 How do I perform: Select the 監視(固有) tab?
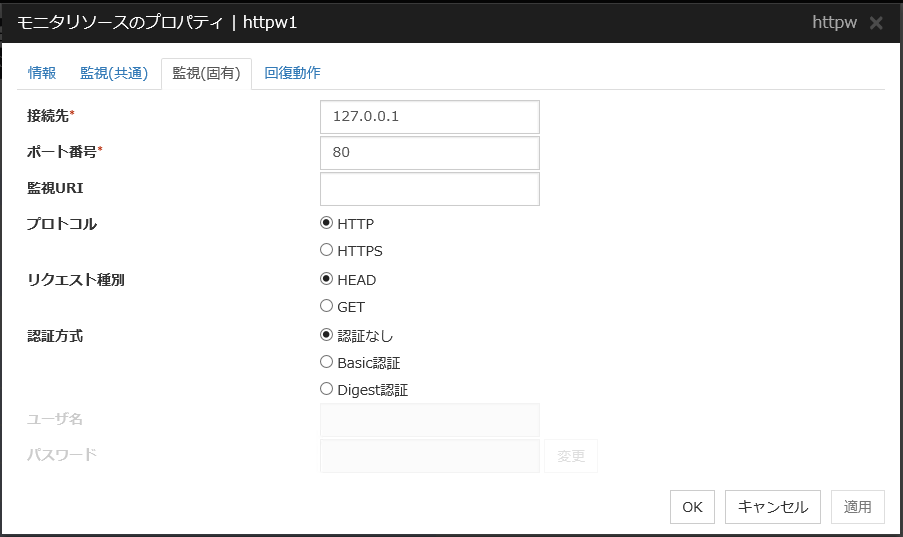206,74
